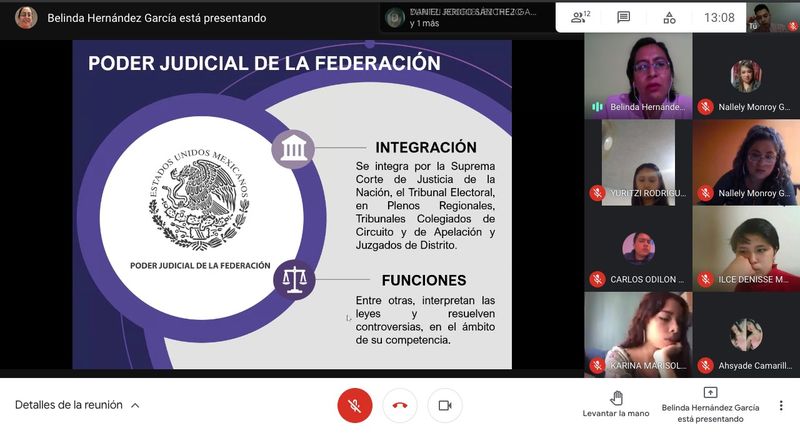Hang up the call
Viewport: 800px width, 433px height.
(x=399, y=405)
